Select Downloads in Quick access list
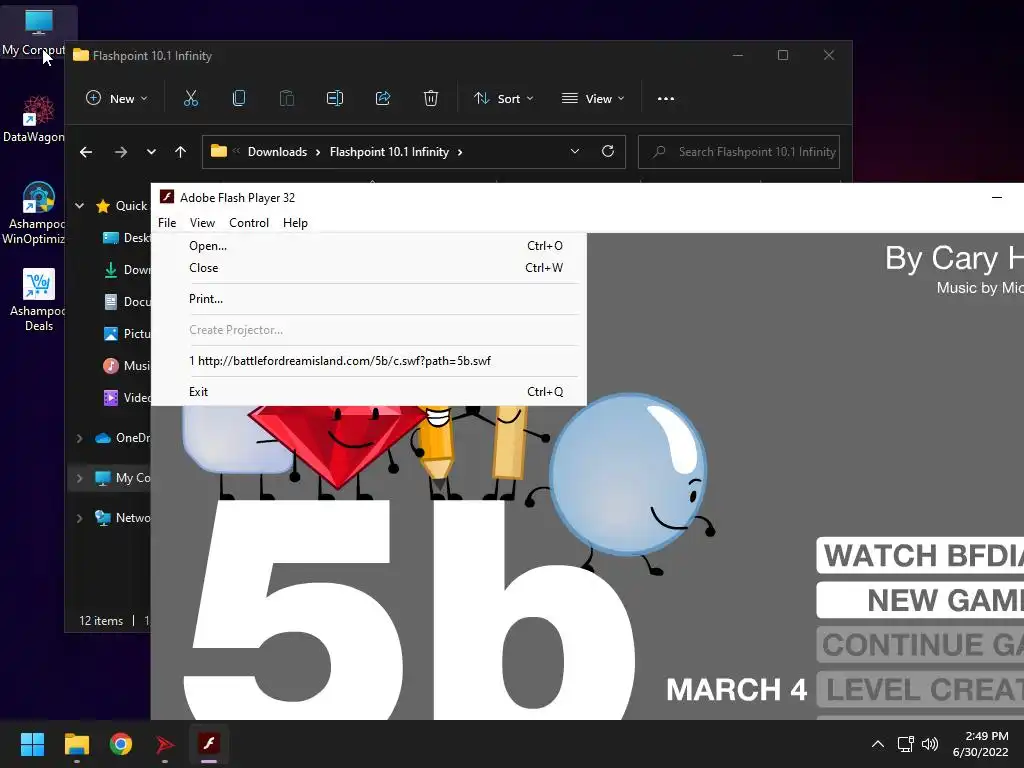The image size is (1024, 768). (127, 270)
